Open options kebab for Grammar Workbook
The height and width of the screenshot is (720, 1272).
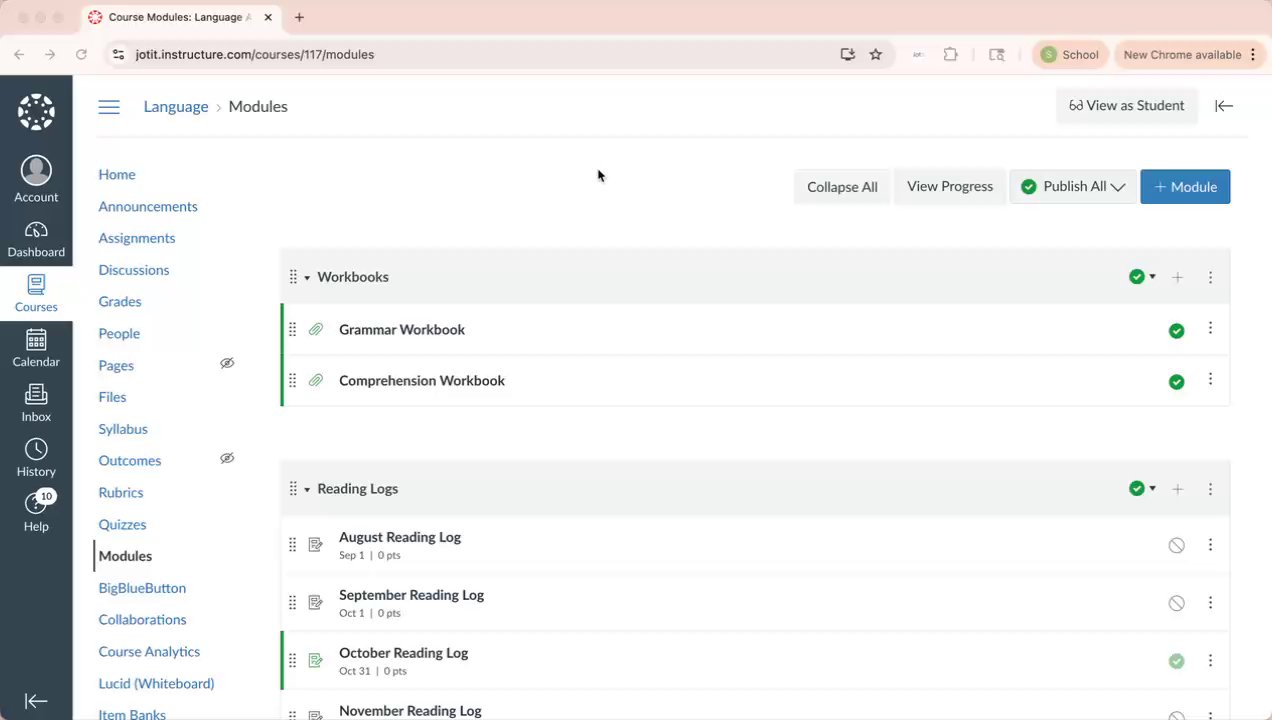tap(1210, 329)
